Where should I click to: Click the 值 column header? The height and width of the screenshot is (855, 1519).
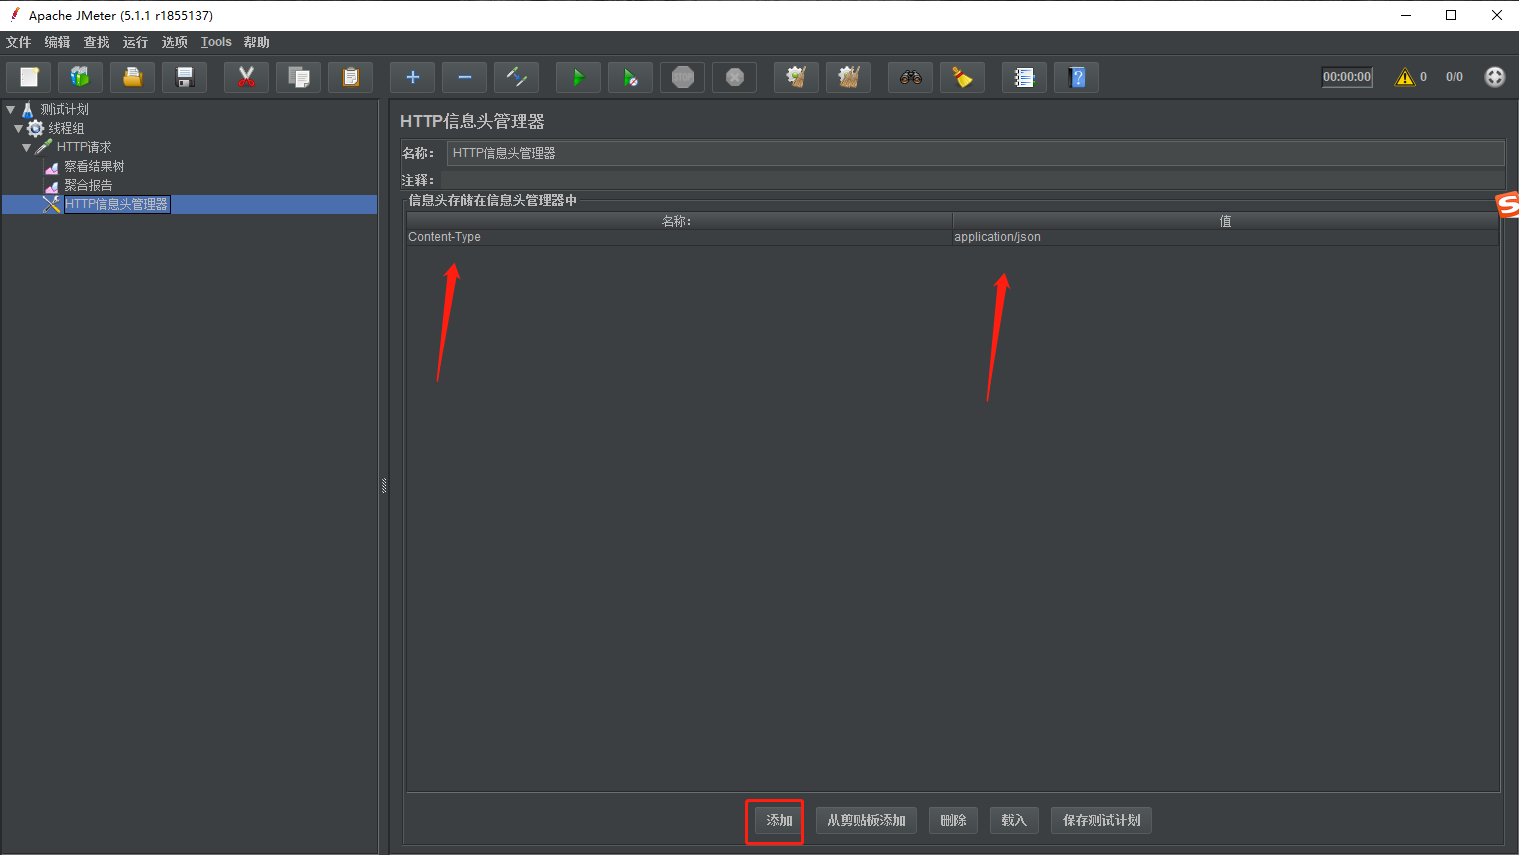pos(1226,221)
